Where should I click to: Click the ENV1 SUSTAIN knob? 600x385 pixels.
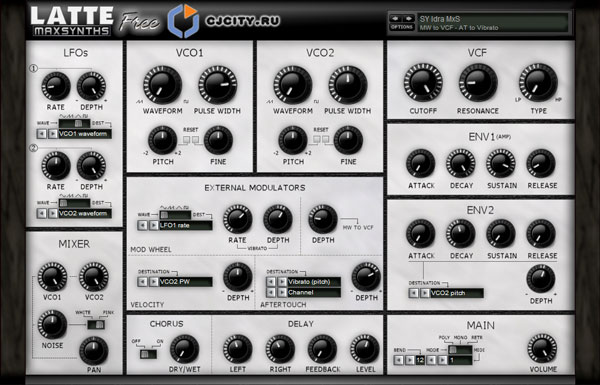501,163
